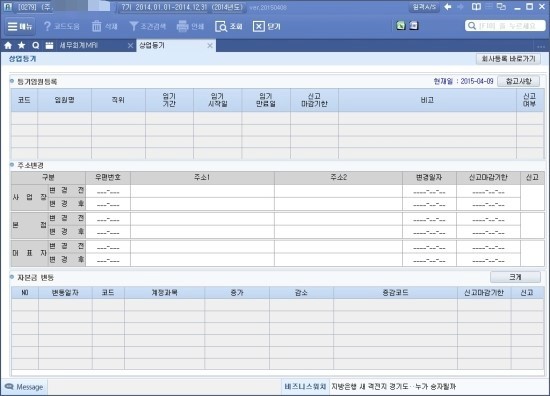Screen dimensions: 550x396
Task: Click the home icon on tab bar
Action: click(8, 46)
